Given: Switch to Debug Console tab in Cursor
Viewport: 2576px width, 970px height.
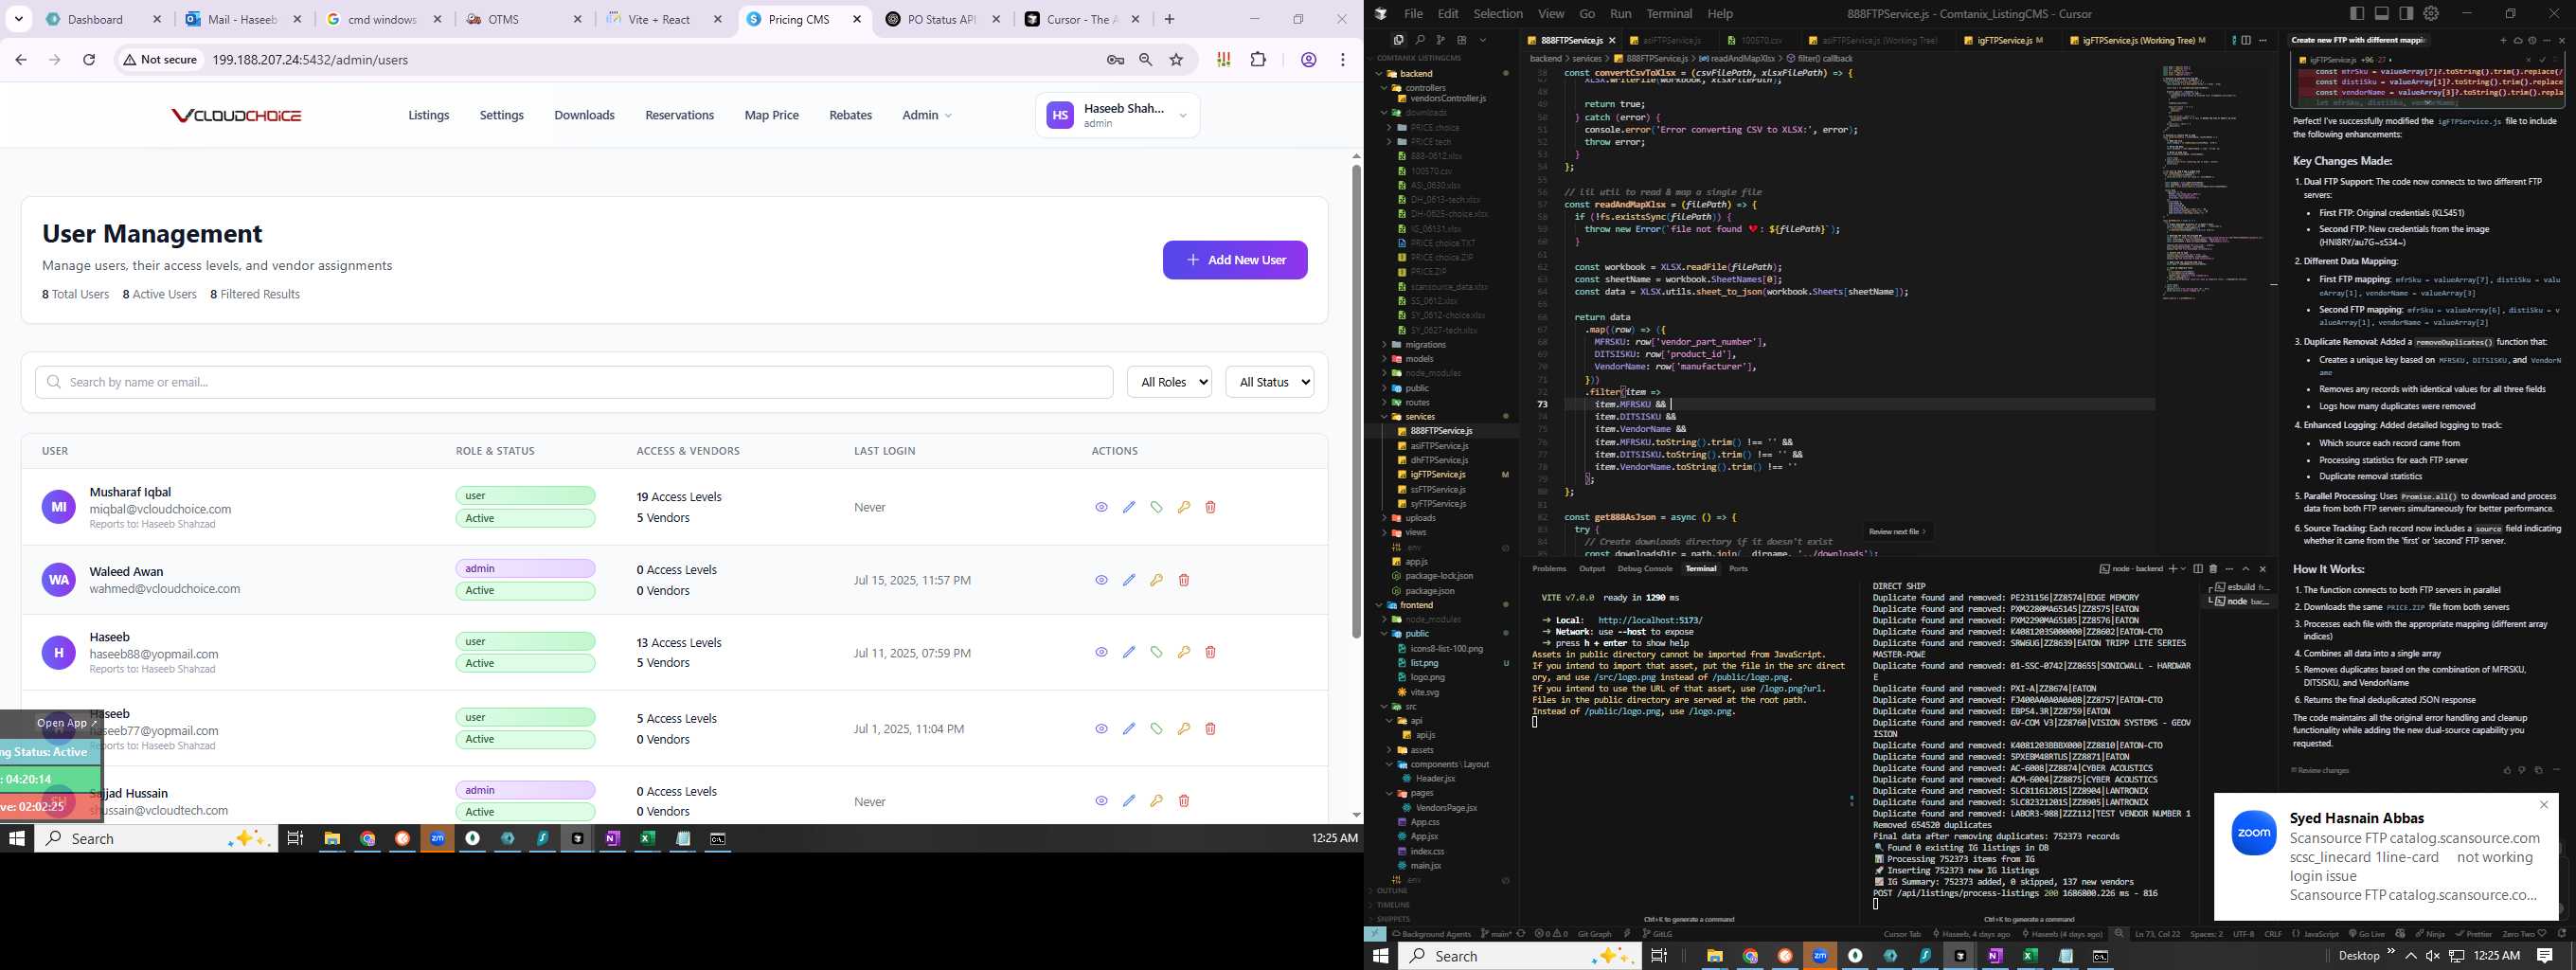Looking at the screenshot, I should coord(1645,569).
